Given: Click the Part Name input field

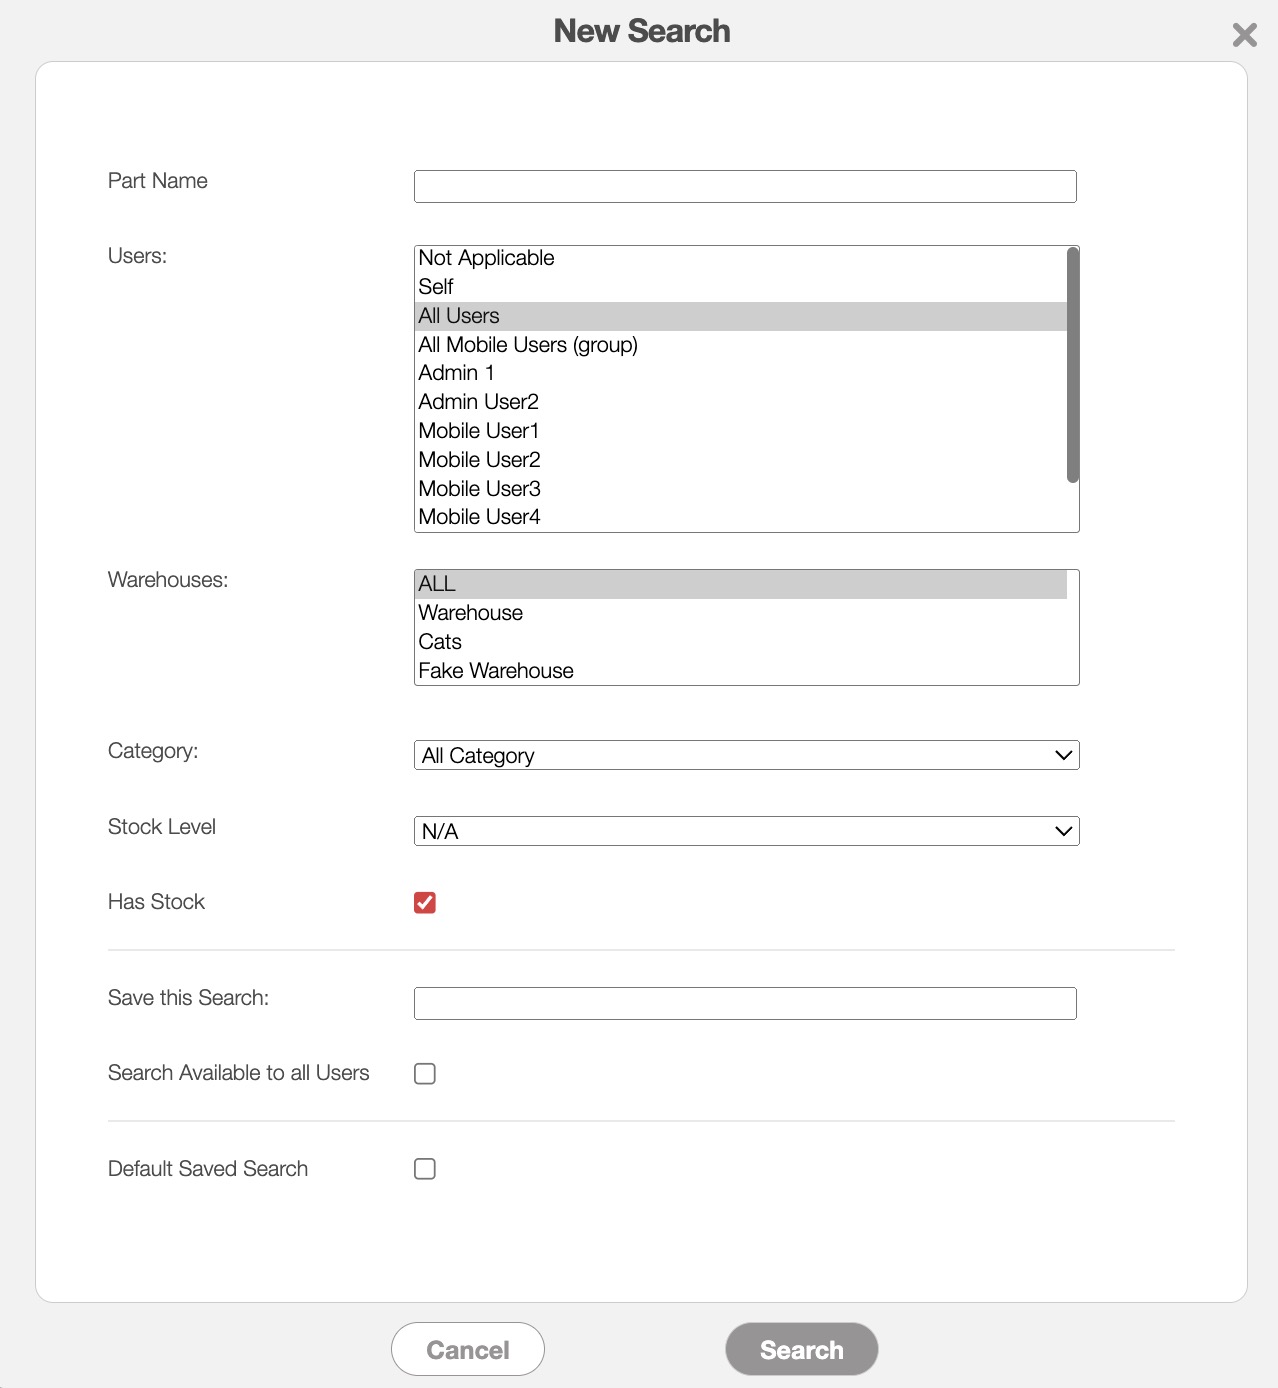Looking at the screenshot, I should tap(745, 187).
